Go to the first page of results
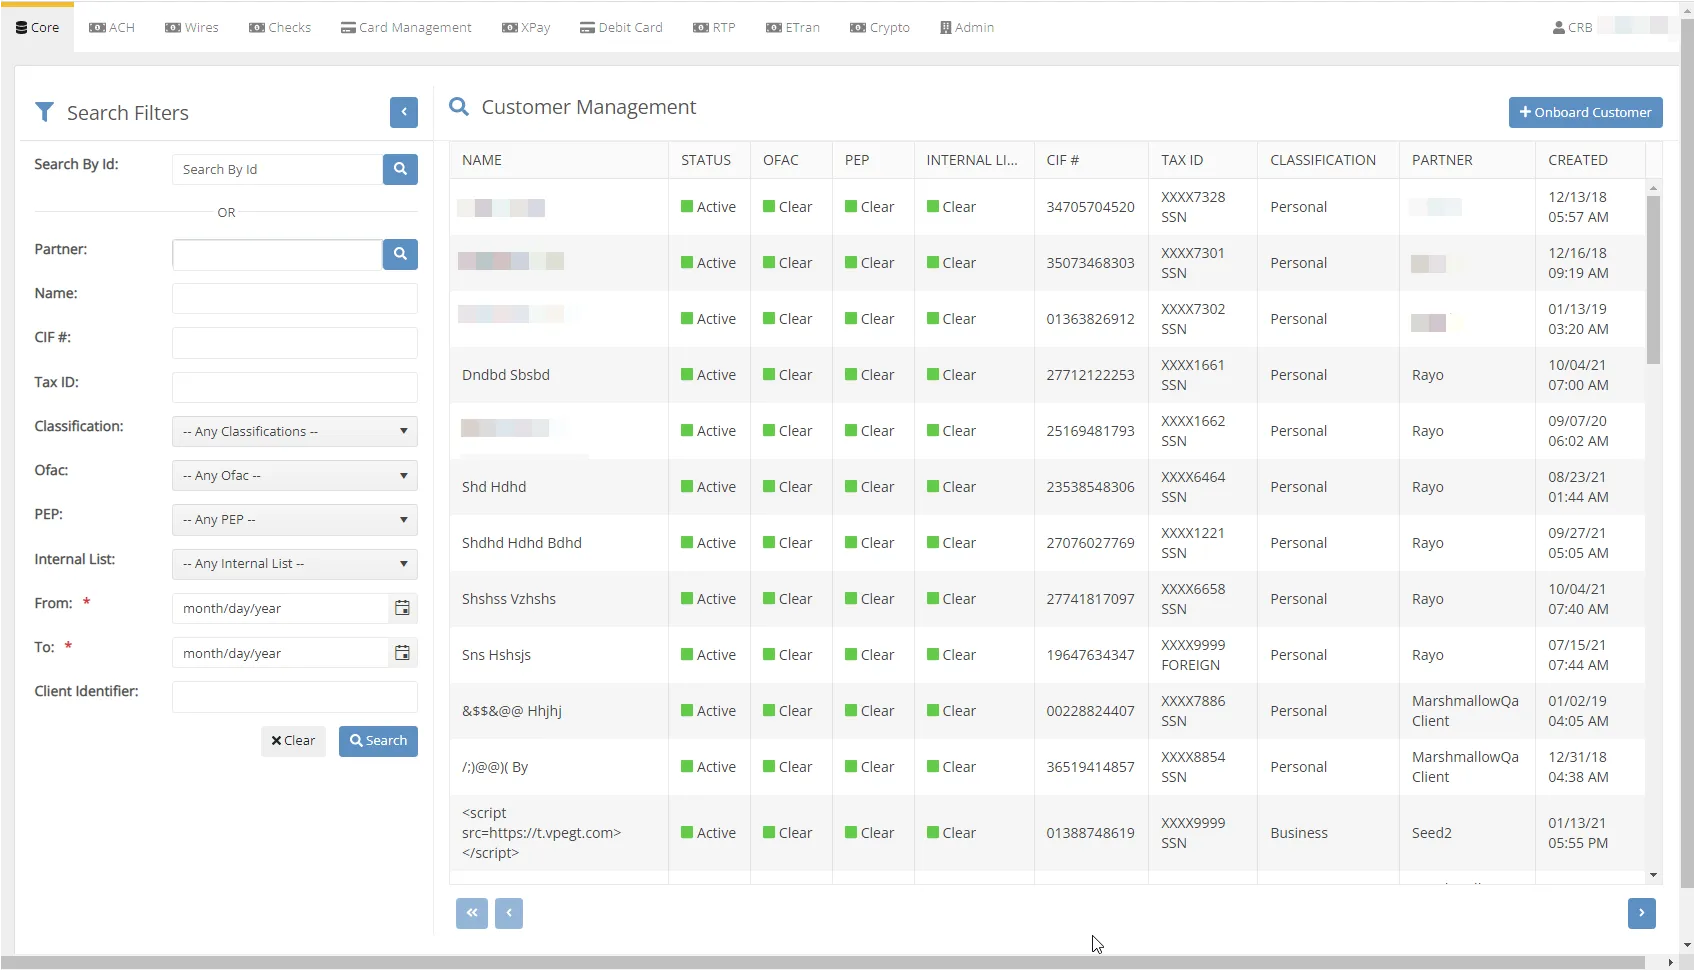Viewport: 1694px width, 970px height. (x=471, y=913)
